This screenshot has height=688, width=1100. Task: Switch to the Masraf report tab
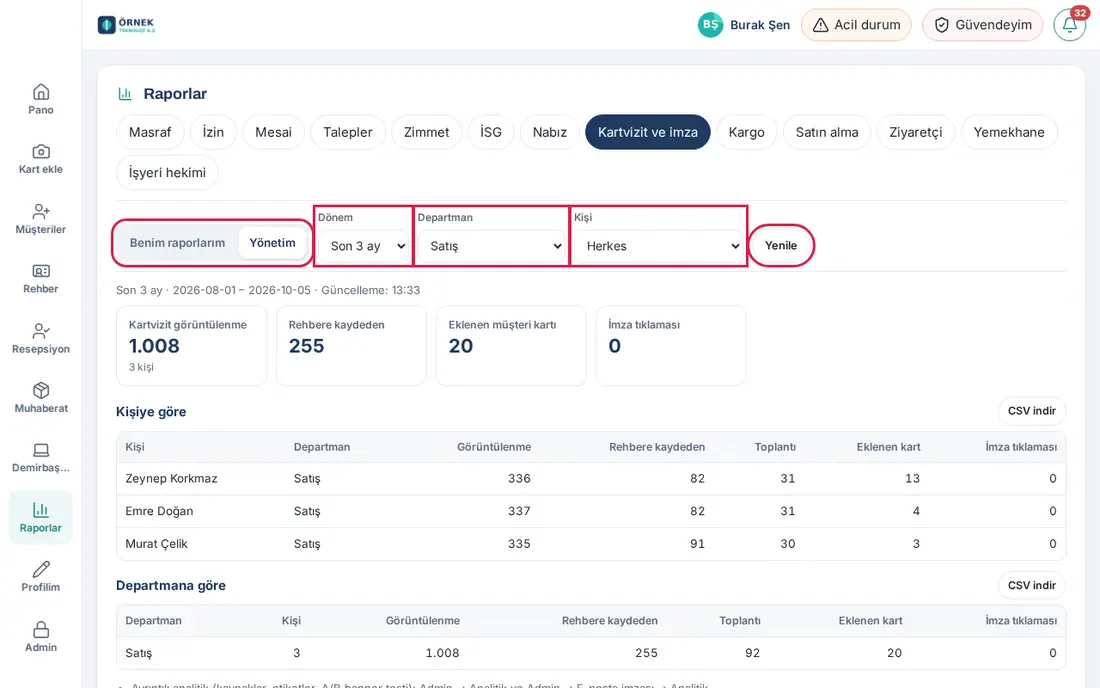pos(150,132)
